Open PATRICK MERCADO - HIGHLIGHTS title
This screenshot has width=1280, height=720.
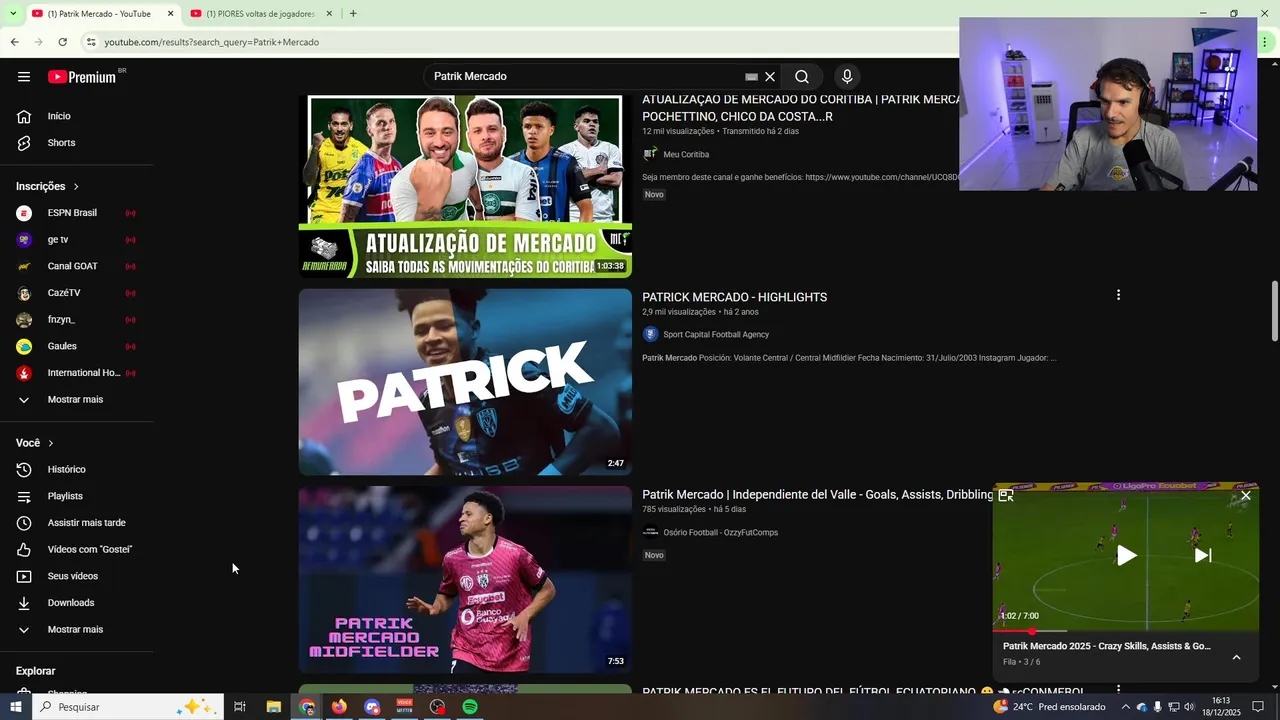click(734, 297)
